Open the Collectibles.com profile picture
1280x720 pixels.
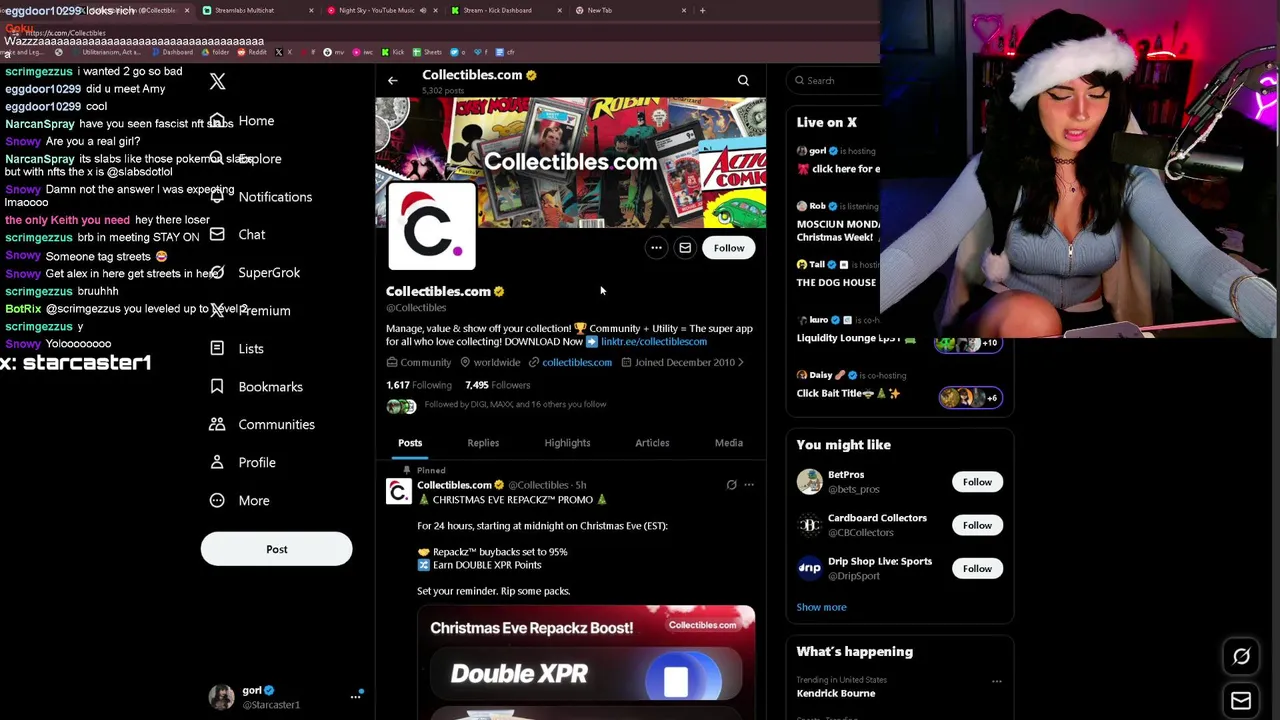(x=432, y=227)
